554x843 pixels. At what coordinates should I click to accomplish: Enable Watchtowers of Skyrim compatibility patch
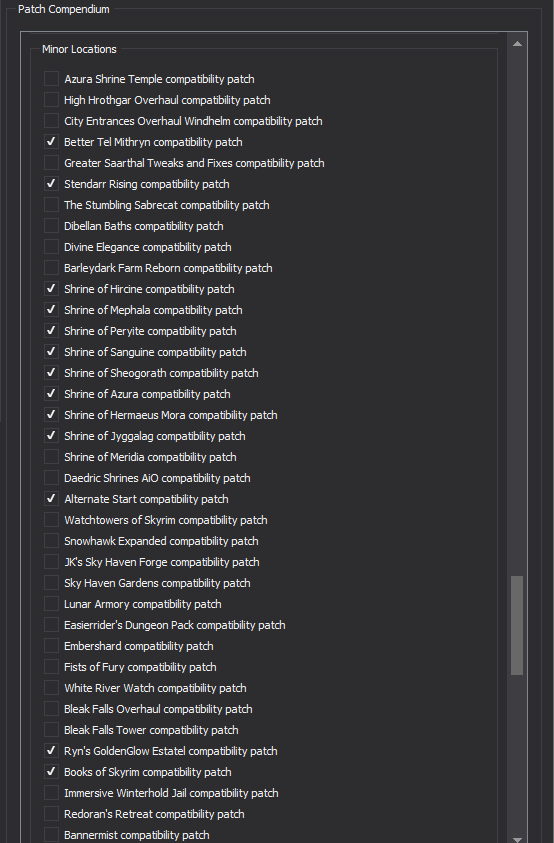click(51, 519)
